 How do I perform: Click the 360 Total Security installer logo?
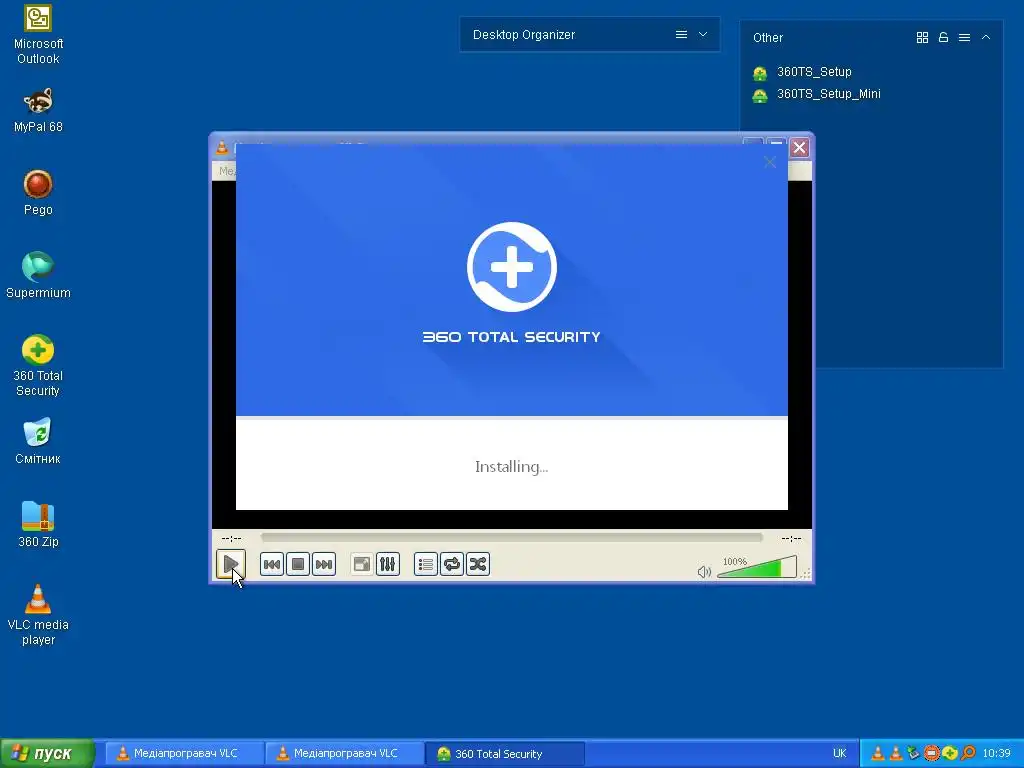click(512, 267)
